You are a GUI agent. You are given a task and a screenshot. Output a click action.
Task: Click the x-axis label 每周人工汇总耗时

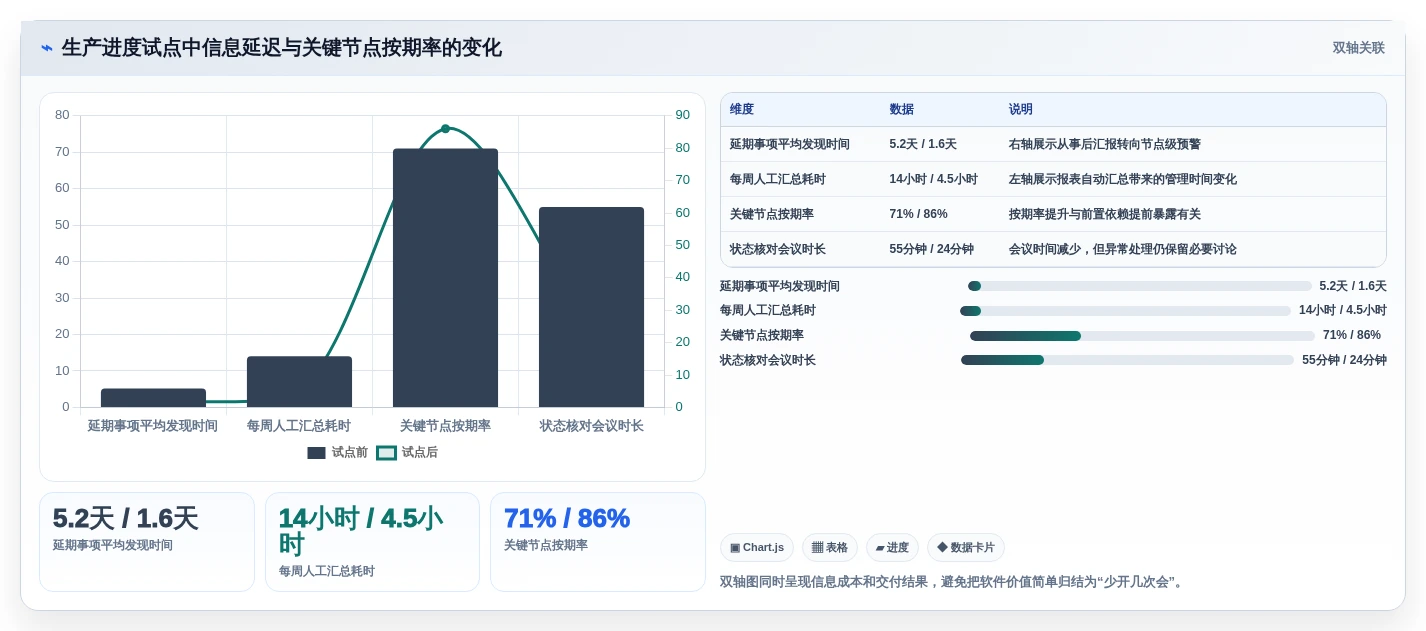(x=299, y=426)
